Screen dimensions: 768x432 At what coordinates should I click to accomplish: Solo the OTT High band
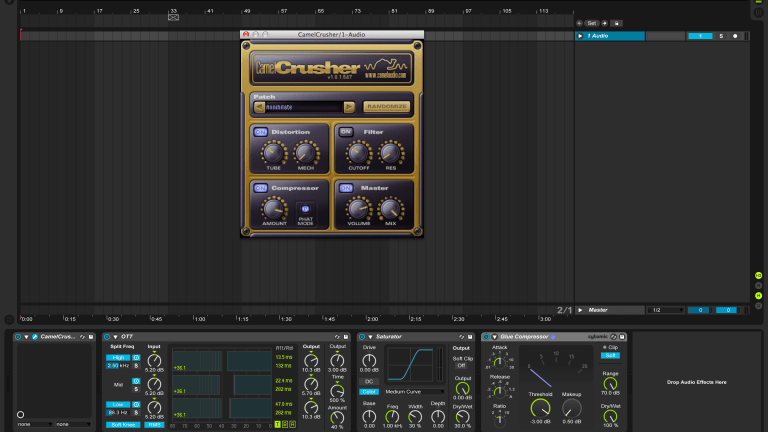[x=136, y=365]
